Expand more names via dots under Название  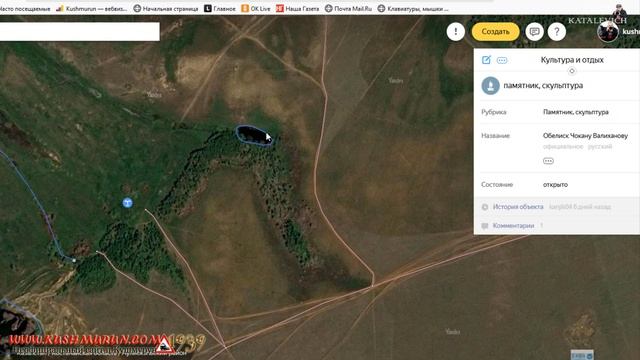pyautogui.click(x=548, y=161)
